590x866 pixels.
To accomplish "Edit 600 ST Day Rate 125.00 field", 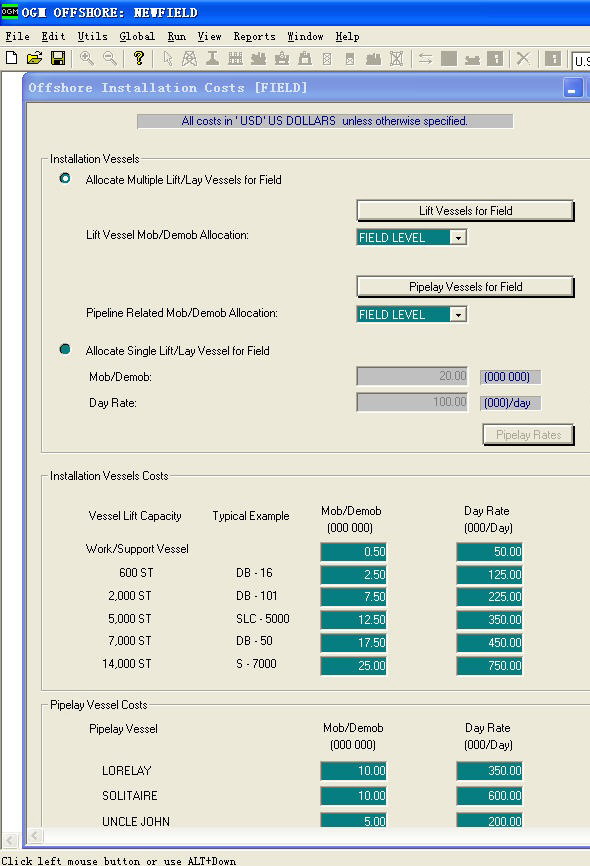I will (489, 574).
